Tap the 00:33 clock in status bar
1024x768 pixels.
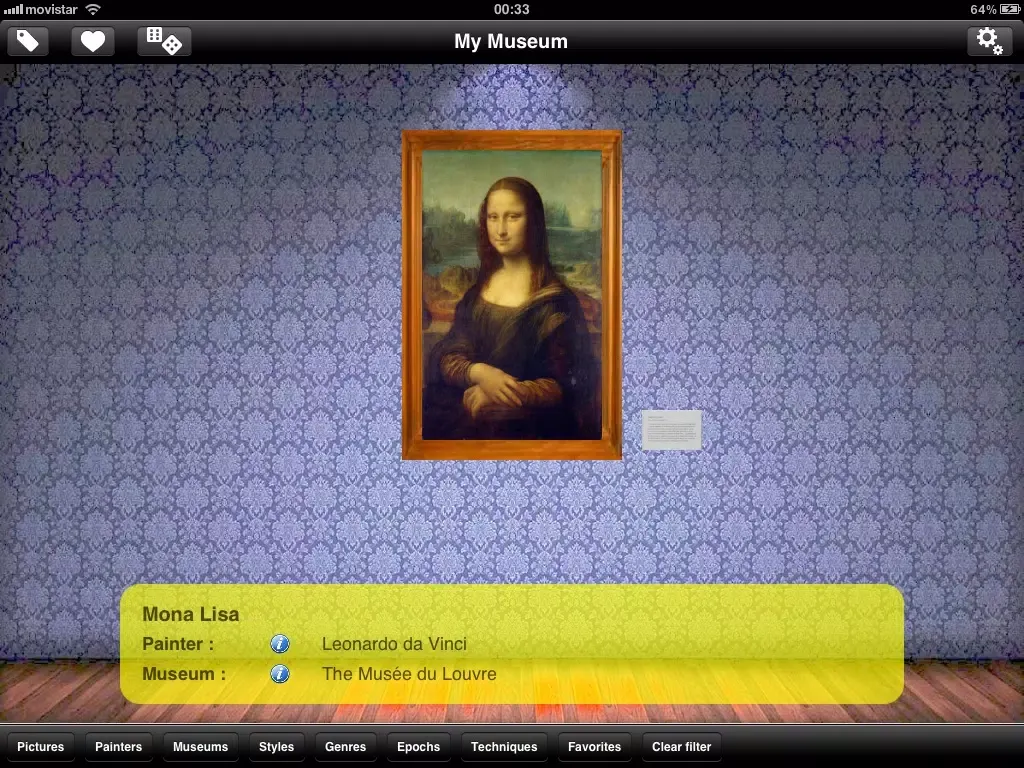tap(511, 9)
